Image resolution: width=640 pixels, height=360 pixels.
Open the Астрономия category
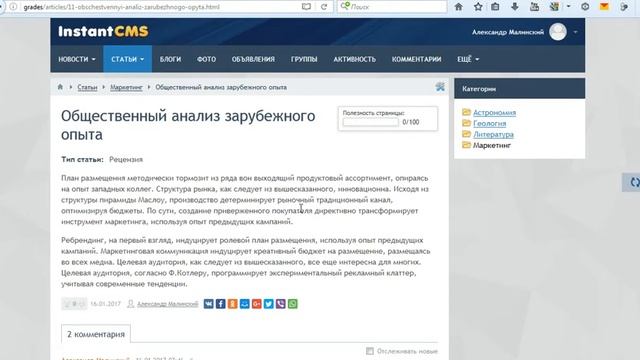[494, 112]
